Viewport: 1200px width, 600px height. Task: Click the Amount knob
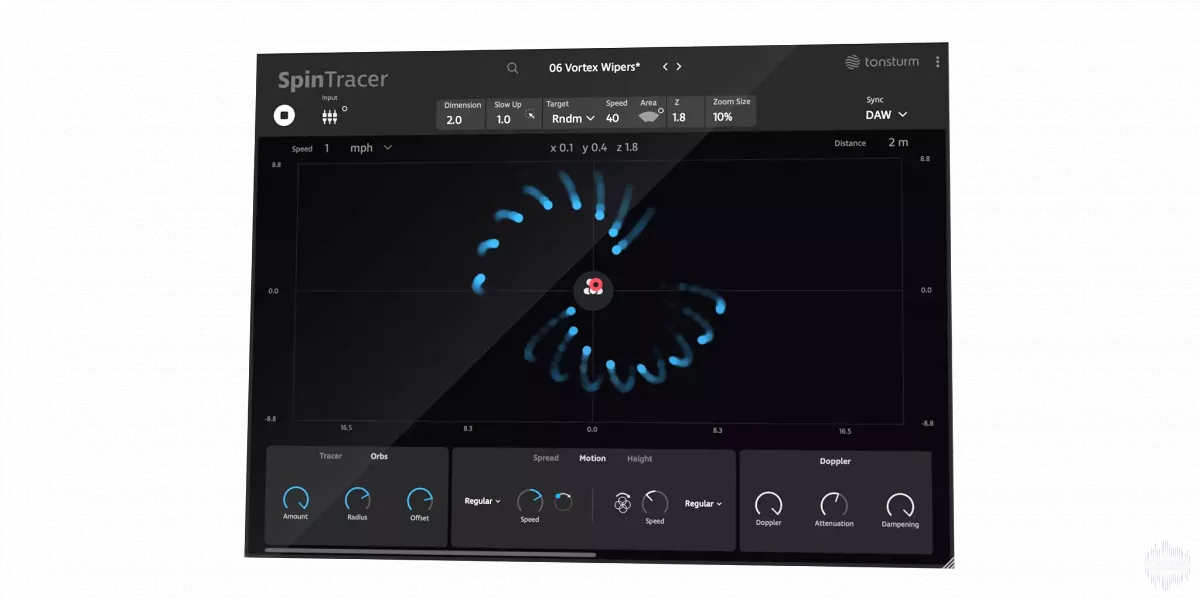click(x=296, y=498)
